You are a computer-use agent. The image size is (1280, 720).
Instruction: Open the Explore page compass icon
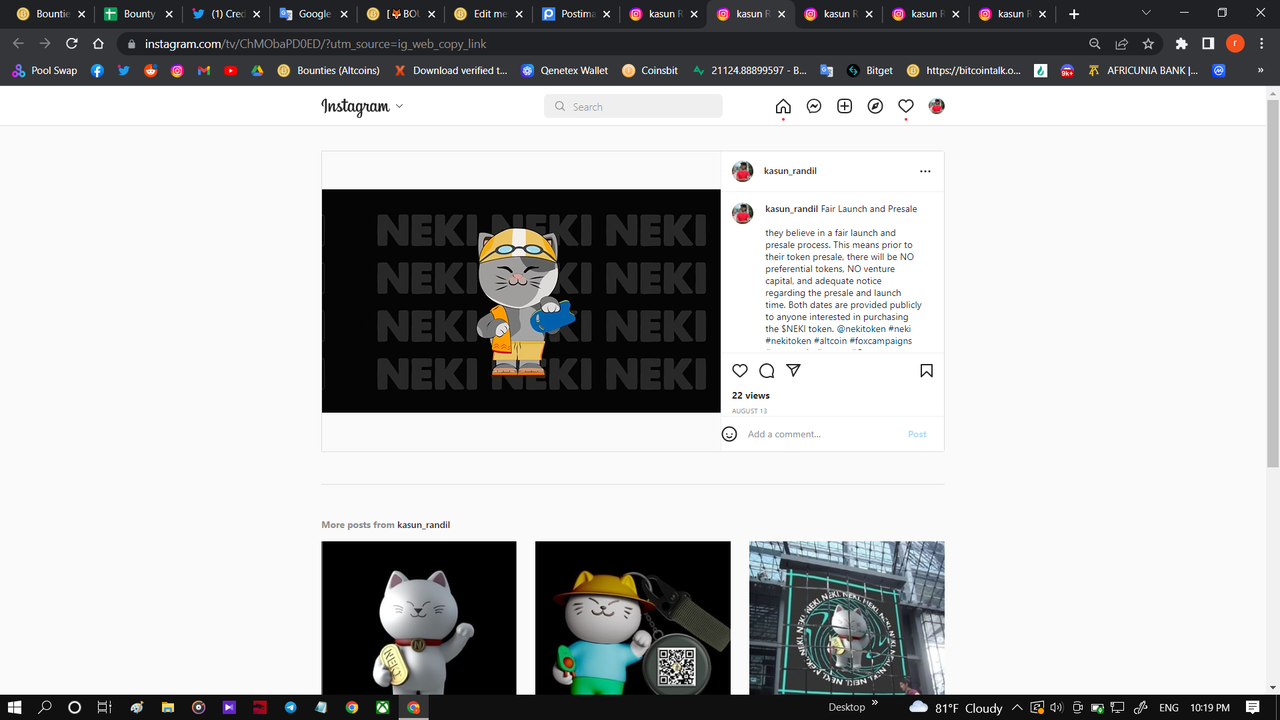[875, 105]
